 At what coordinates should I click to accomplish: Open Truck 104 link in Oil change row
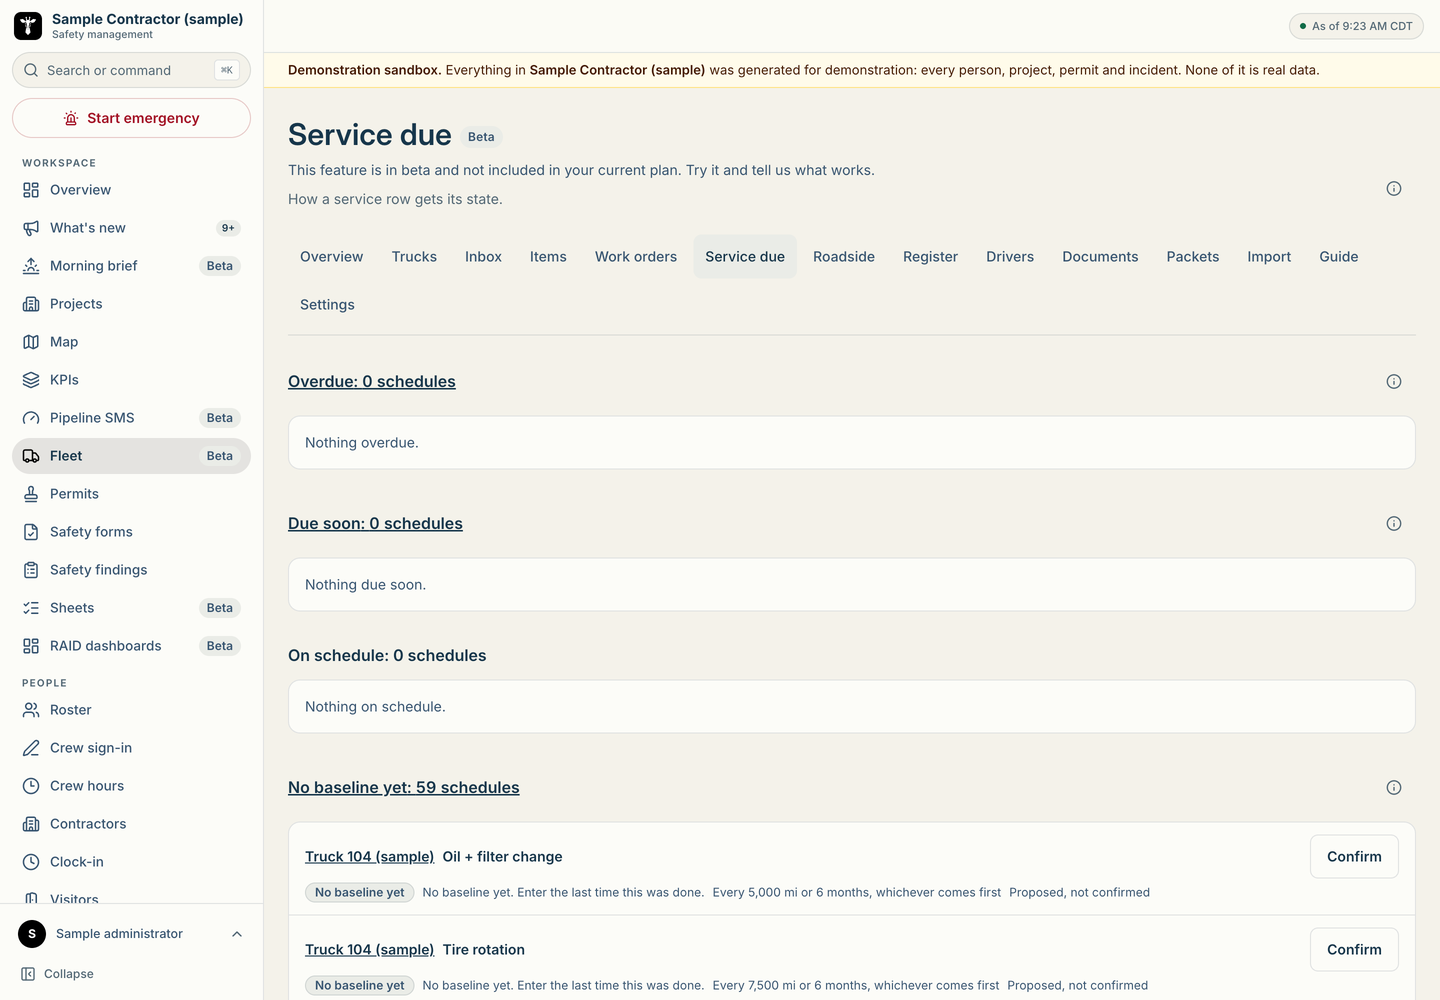(x=370, y=857)
